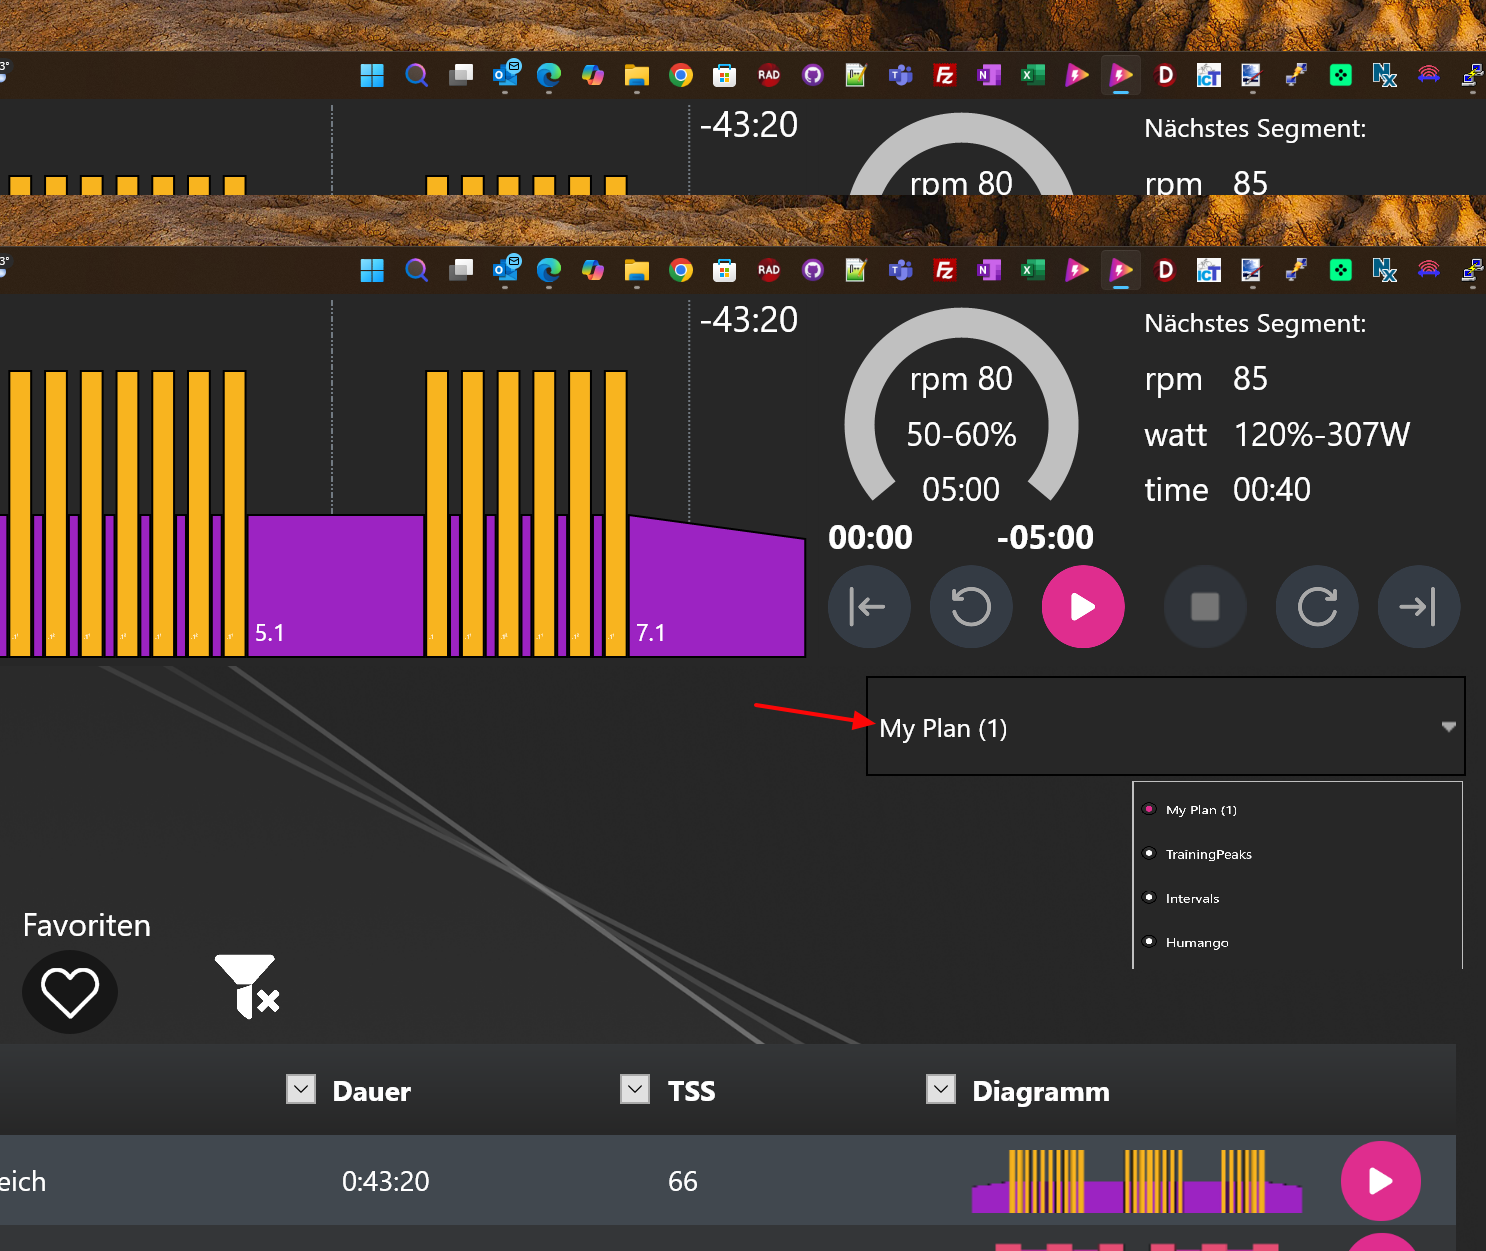
Task: Toggle the Favoriten heart icon
Action: click(x=70, y=992)
